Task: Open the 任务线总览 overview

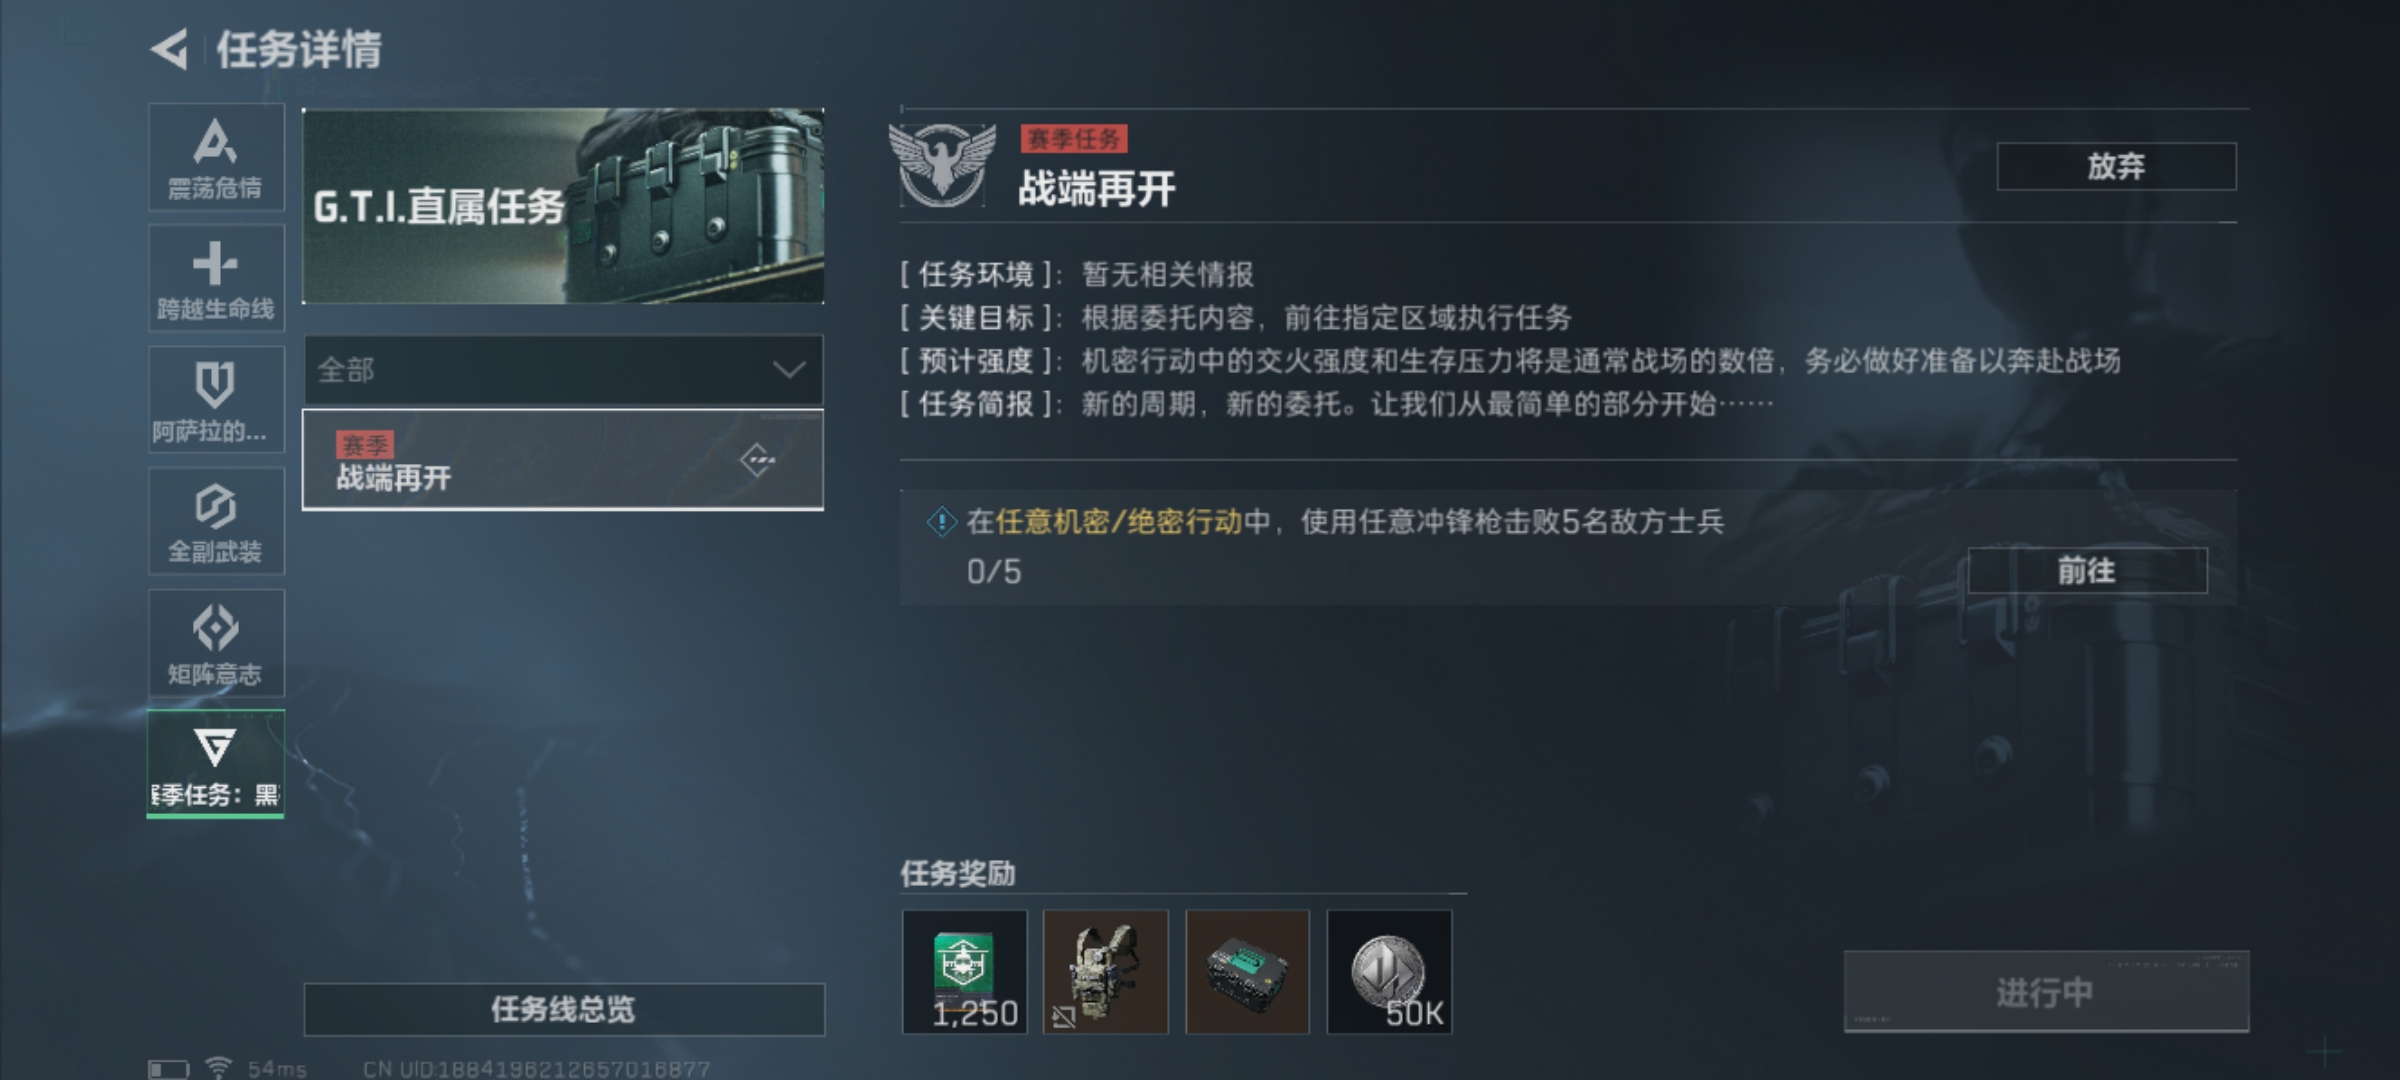Action: tap(564, 1009)
